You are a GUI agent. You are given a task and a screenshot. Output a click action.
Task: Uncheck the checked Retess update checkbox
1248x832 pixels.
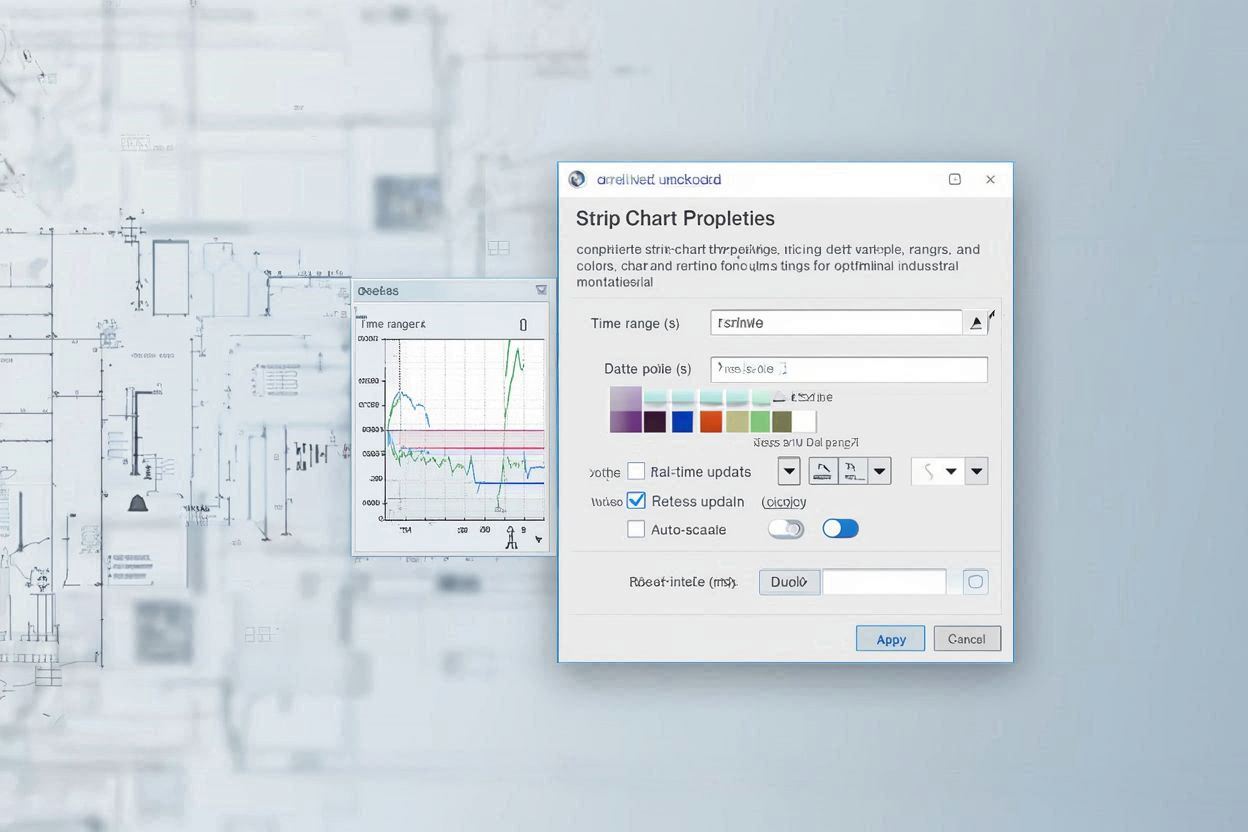click(x=636, y=501)
